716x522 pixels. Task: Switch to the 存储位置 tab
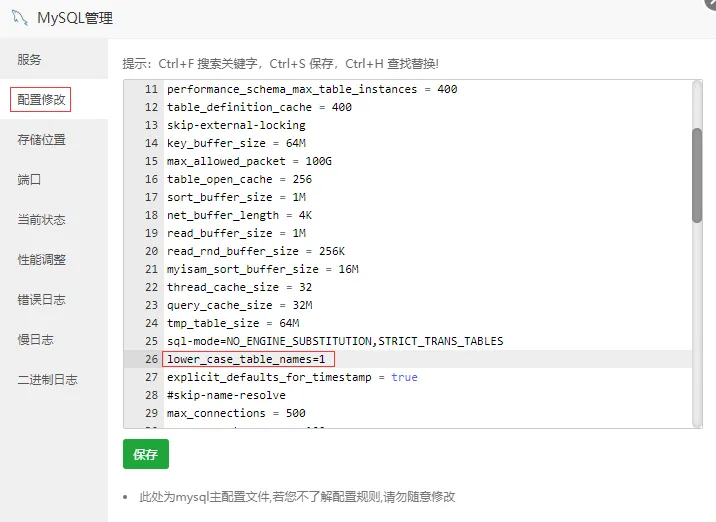point(41,140)
